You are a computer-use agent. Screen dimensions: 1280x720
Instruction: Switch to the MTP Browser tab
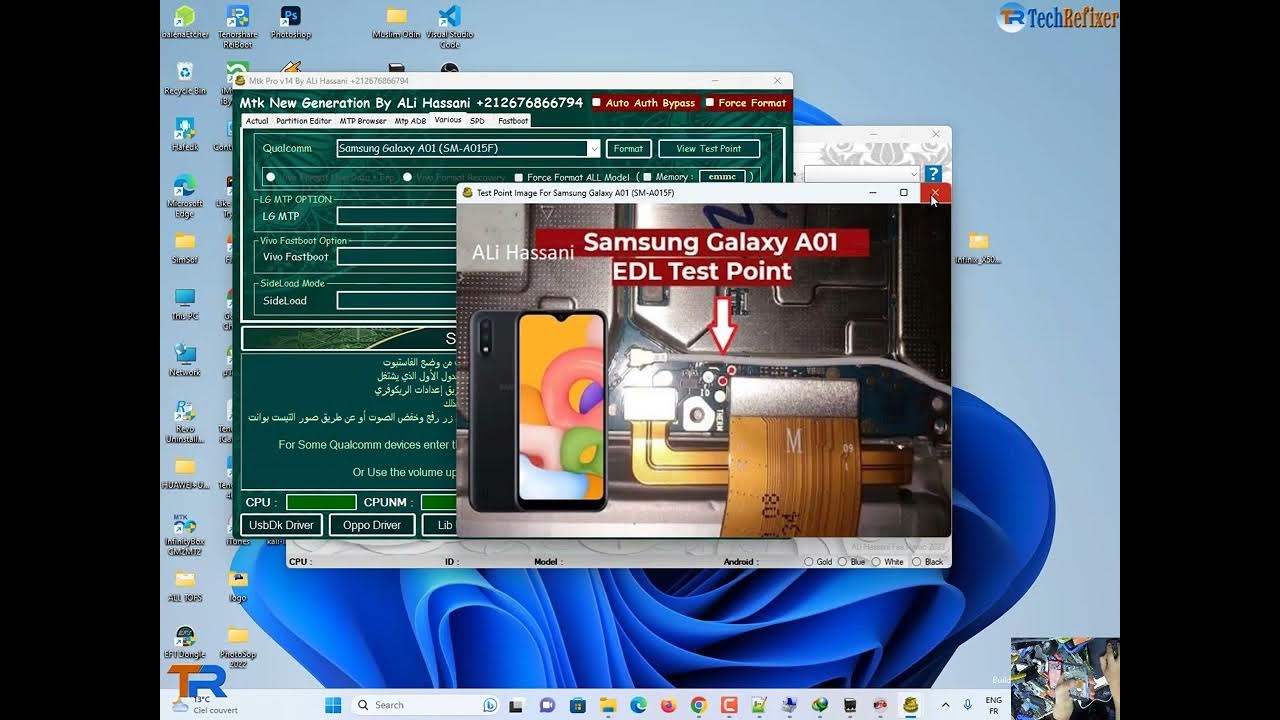coord(363,121)
